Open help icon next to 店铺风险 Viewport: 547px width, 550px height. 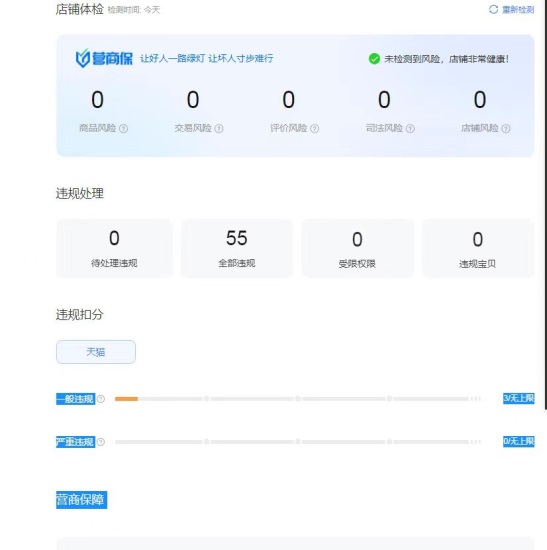[x=506, y=128]
